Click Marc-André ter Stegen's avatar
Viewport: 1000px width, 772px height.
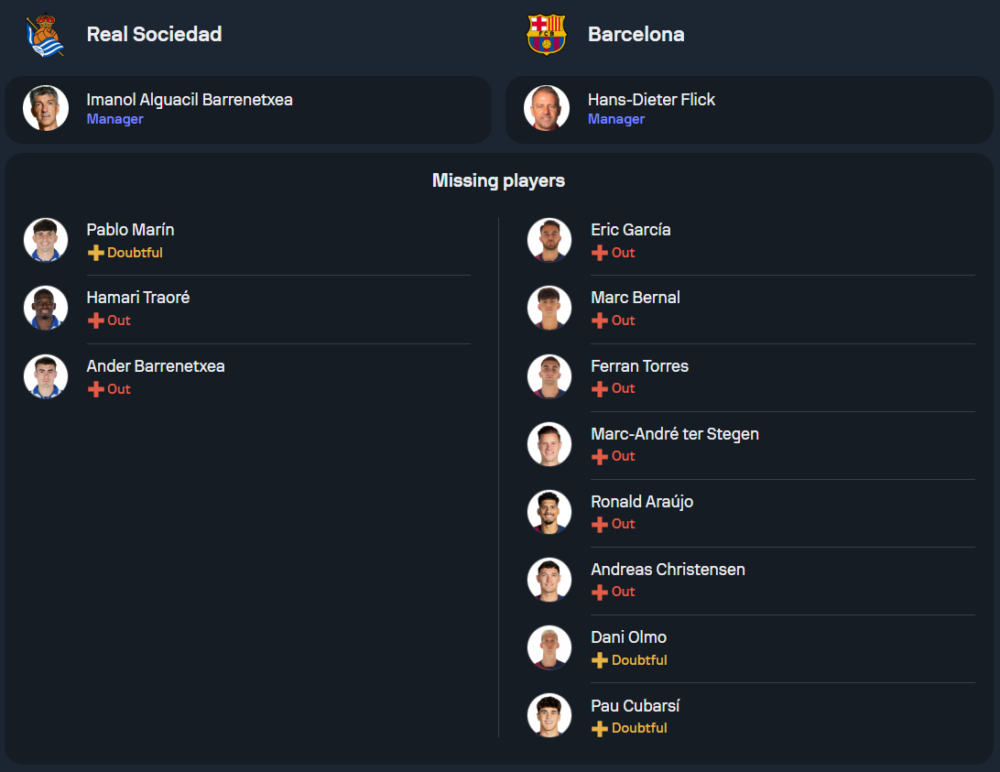[549, 444]
